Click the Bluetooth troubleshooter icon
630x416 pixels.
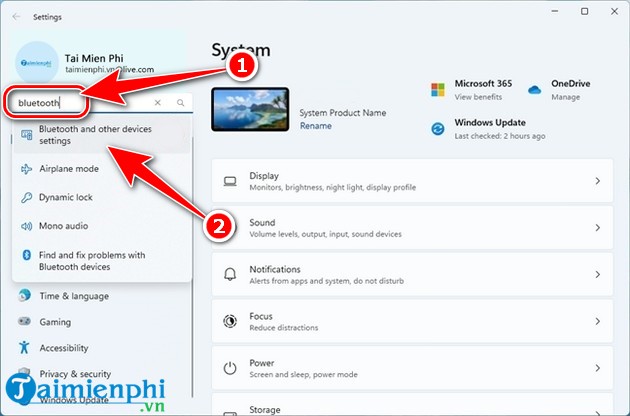(x=27, y=255)
